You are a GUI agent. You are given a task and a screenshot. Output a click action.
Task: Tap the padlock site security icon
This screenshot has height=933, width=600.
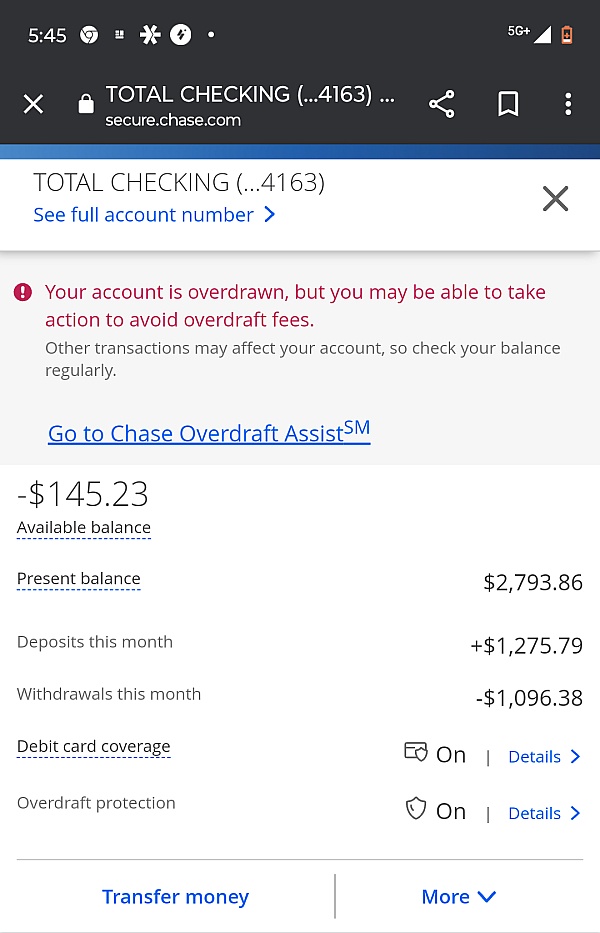click(86, 104)
